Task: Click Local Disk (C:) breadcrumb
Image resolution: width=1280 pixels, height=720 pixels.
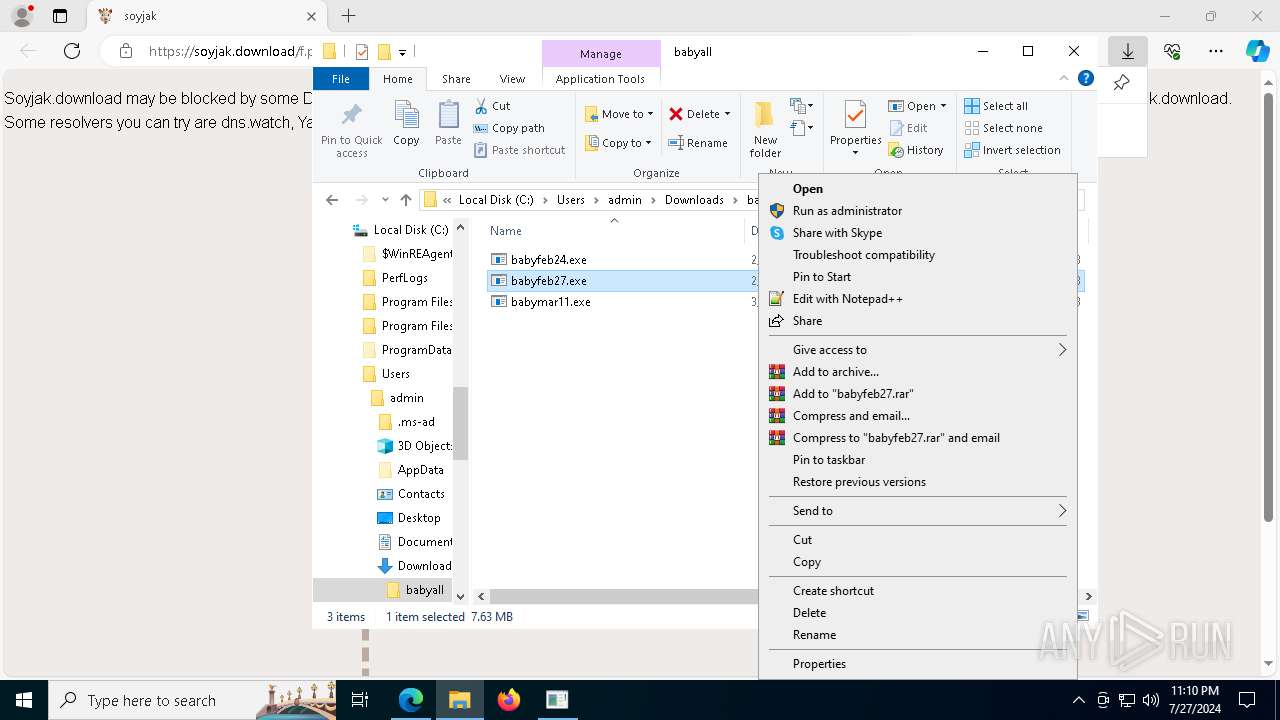Action: [495, 200]
